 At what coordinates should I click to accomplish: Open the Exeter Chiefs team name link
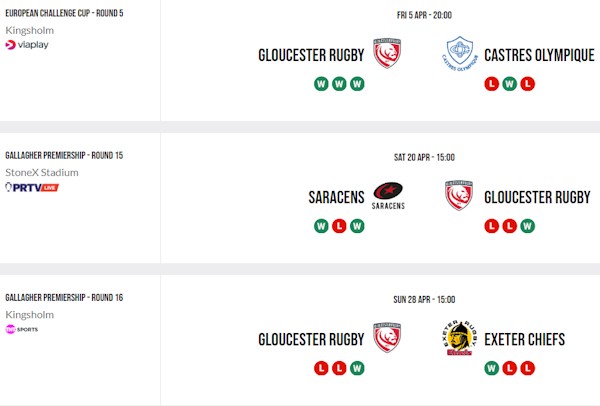[x=524, y=340]
